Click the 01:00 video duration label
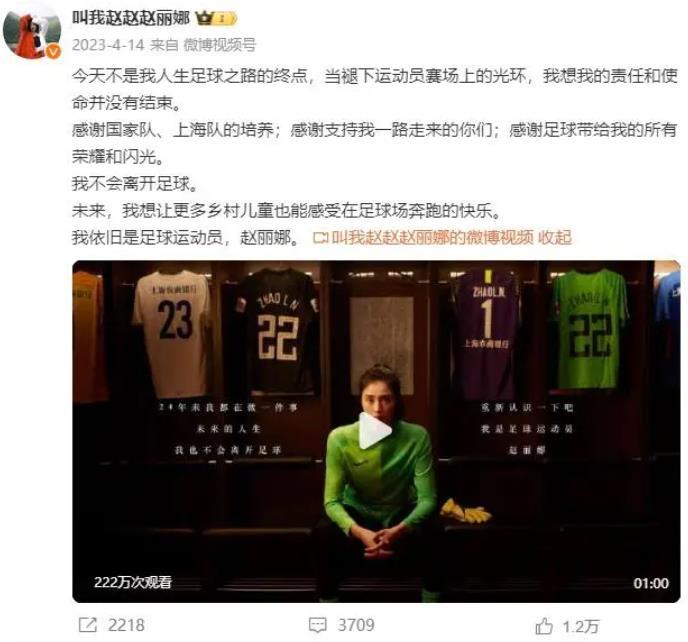This screenshot has height=642, width=688. (651, 583)
